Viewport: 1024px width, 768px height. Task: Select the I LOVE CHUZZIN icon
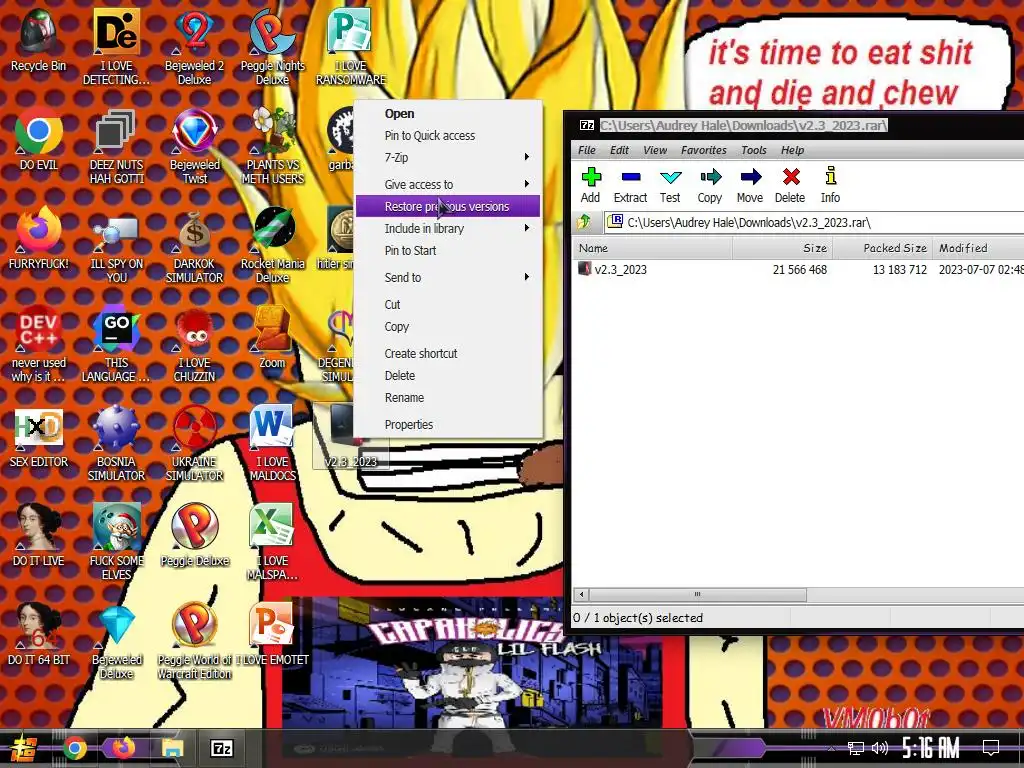tap(195, 344)
